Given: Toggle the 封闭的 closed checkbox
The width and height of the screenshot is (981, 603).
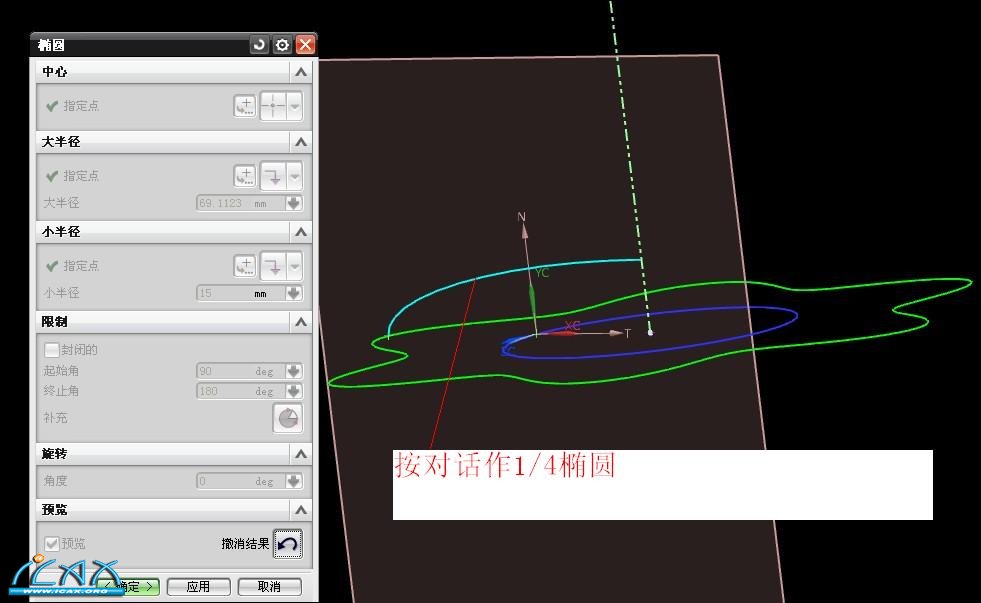Looking at the screenshot, I should point(52,350).
